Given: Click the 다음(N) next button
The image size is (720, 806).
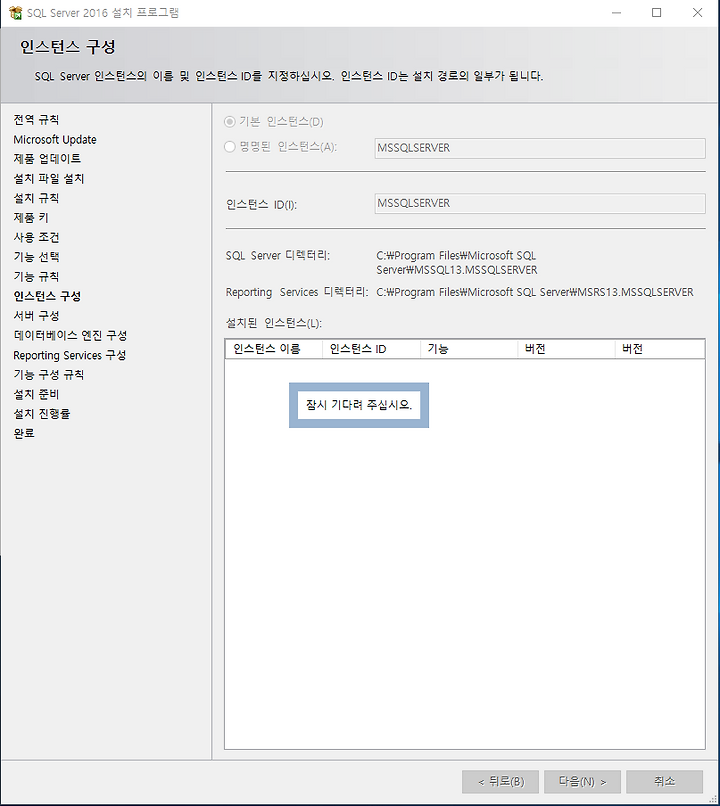Looking at the screenshot, I should (x=582, y=781).
